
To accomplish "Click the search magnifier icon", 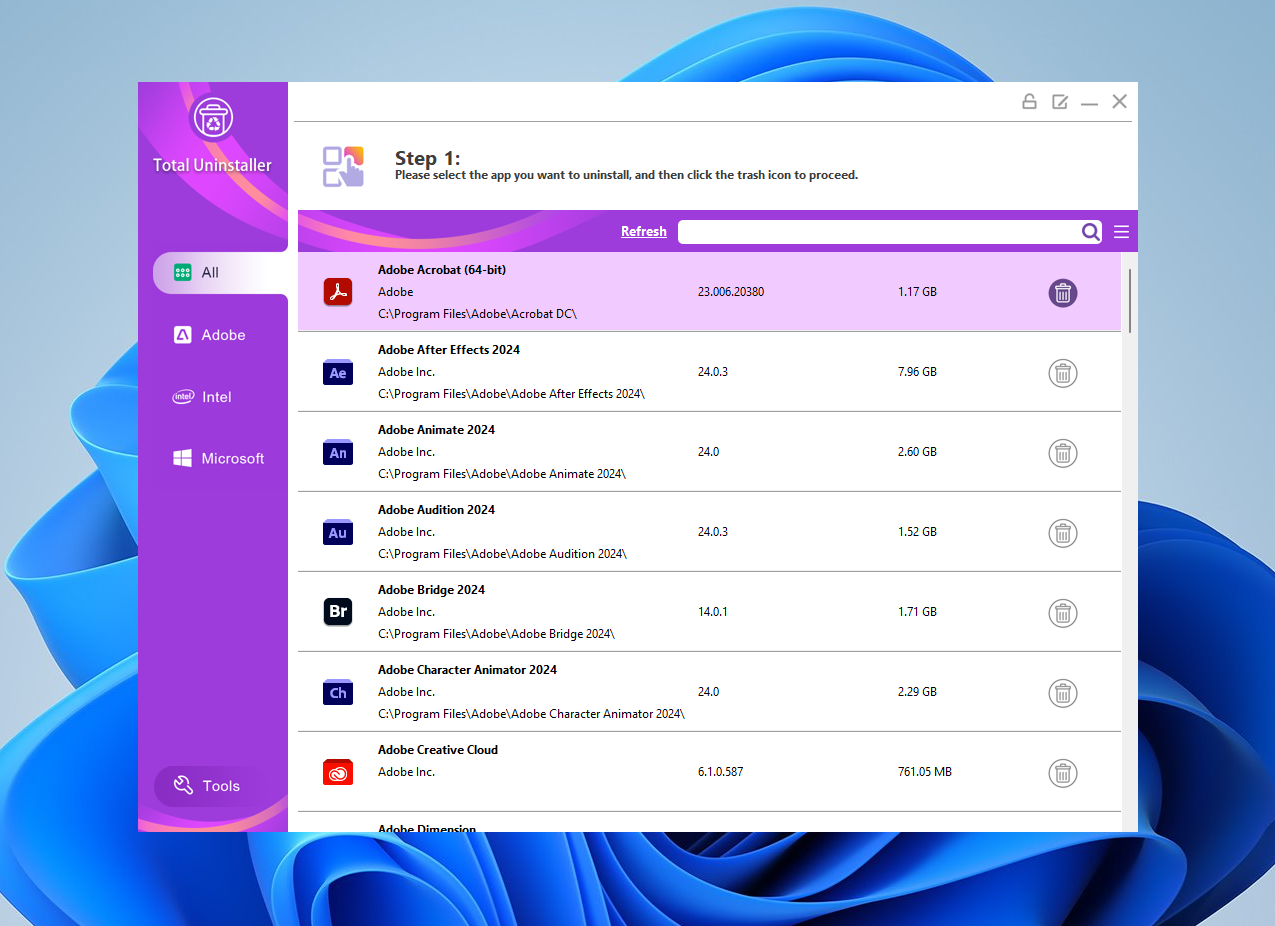I will [x=1091, y=231].
